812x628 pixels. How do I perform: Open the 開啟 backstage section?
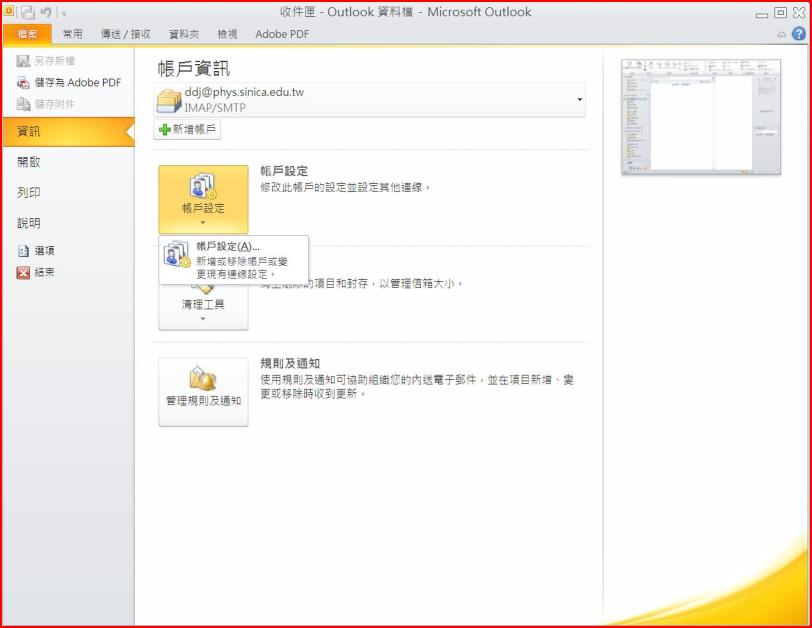point(28,162)
